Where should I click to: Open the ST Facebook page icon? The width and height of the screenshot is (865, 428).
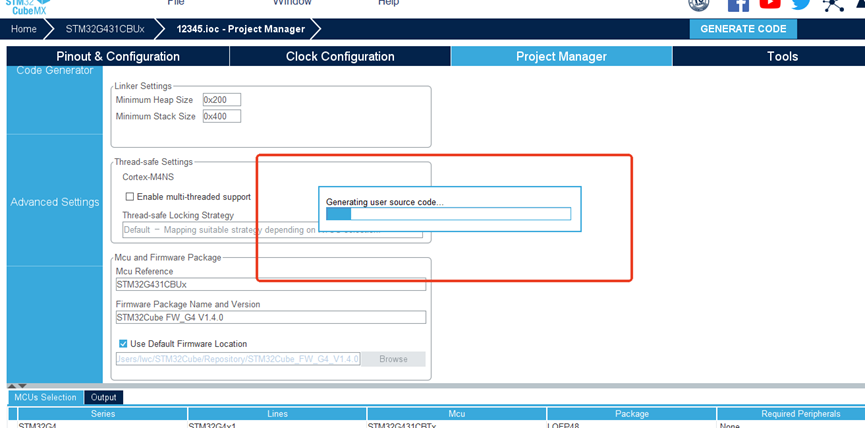tap(738, 5)
